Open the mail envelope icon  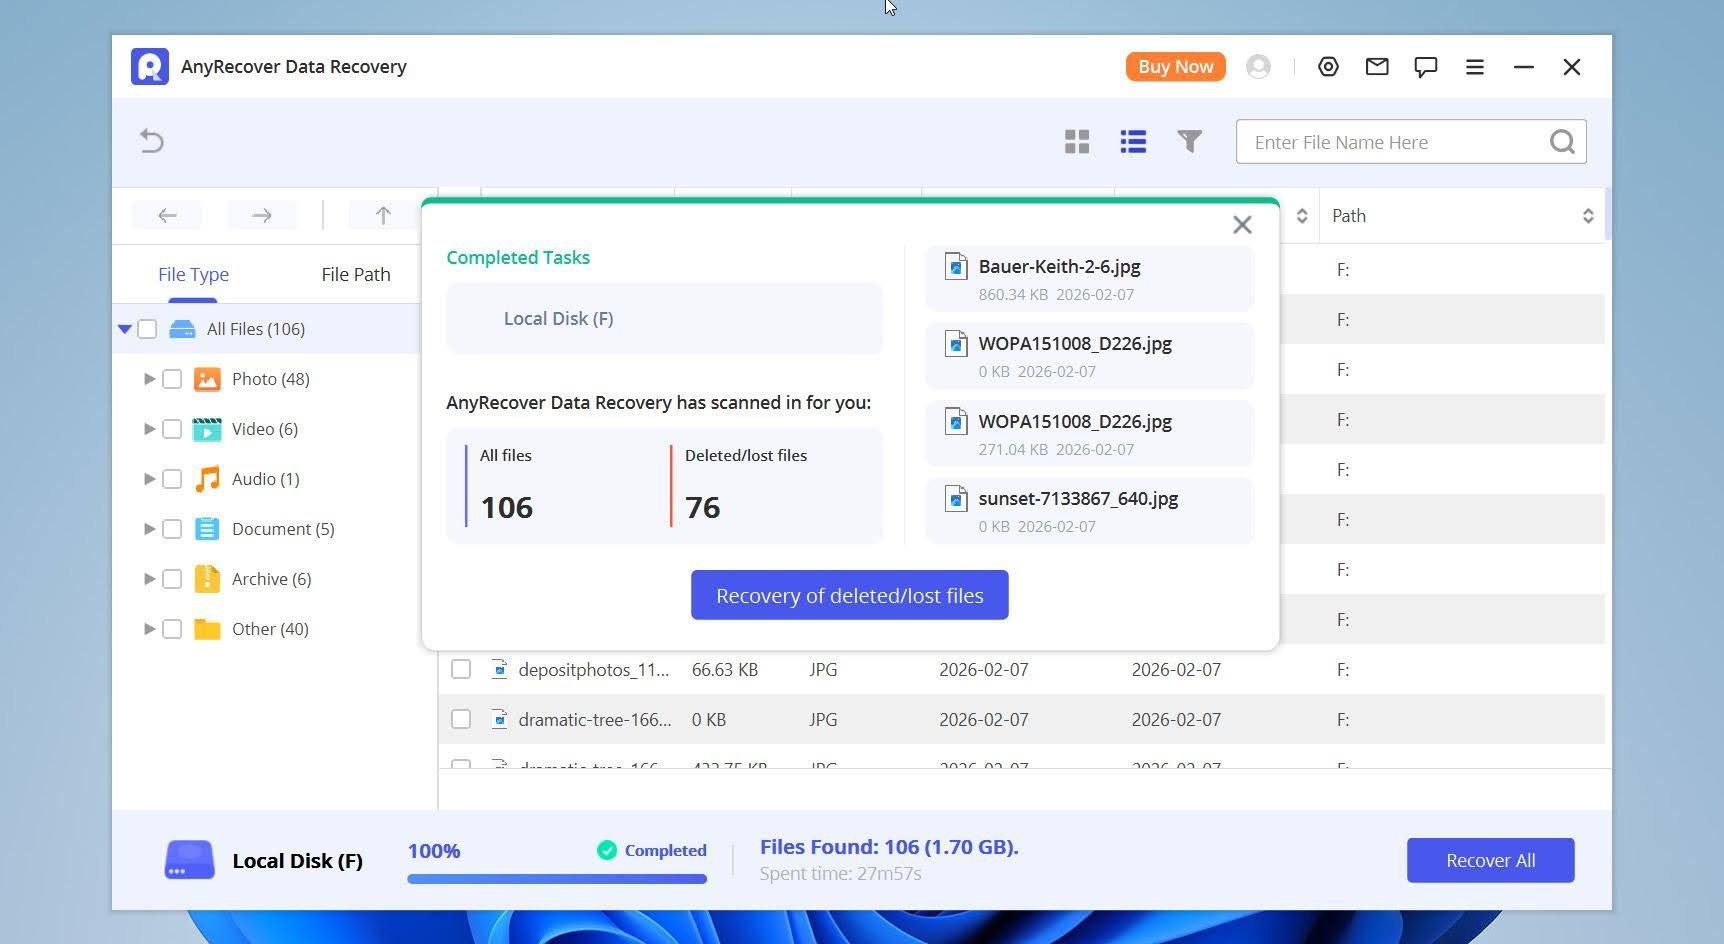point(1377,67)
